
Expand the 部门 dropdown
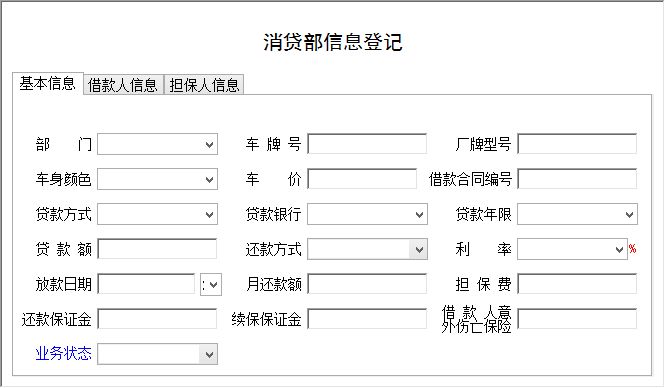click(157, 145)
